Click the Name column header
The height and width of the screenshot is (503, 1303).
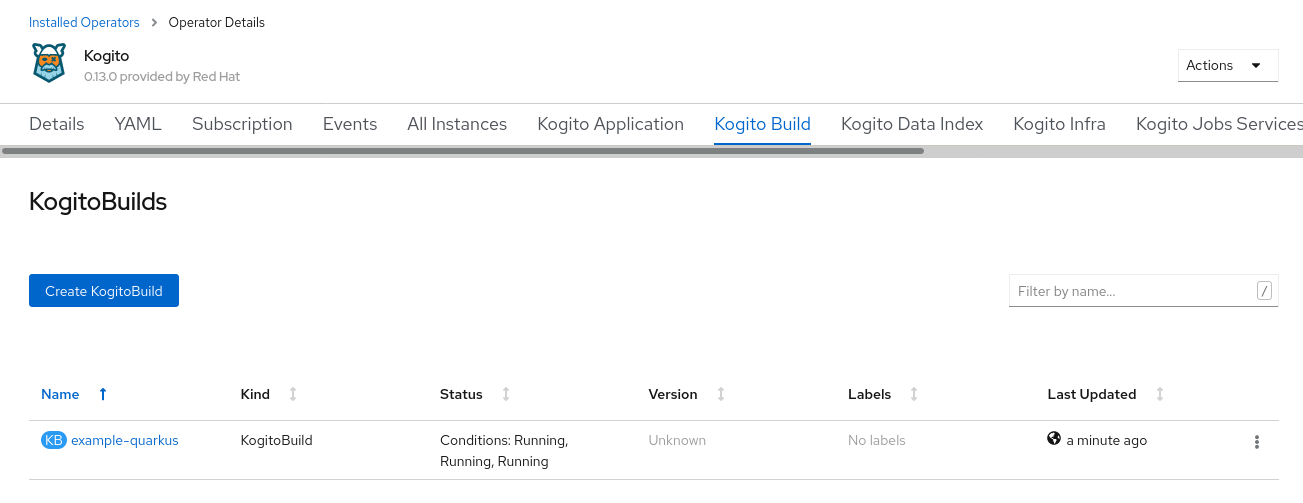[60, 394]
